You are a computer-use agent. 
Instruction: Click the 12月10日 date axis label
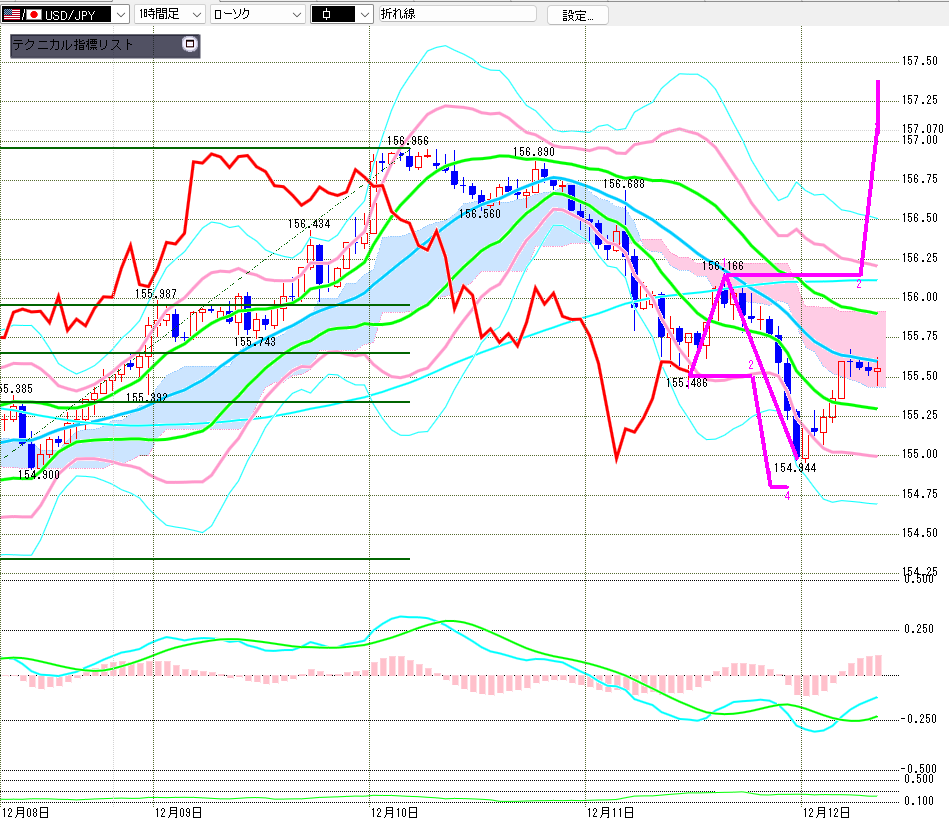pos(395,811)
